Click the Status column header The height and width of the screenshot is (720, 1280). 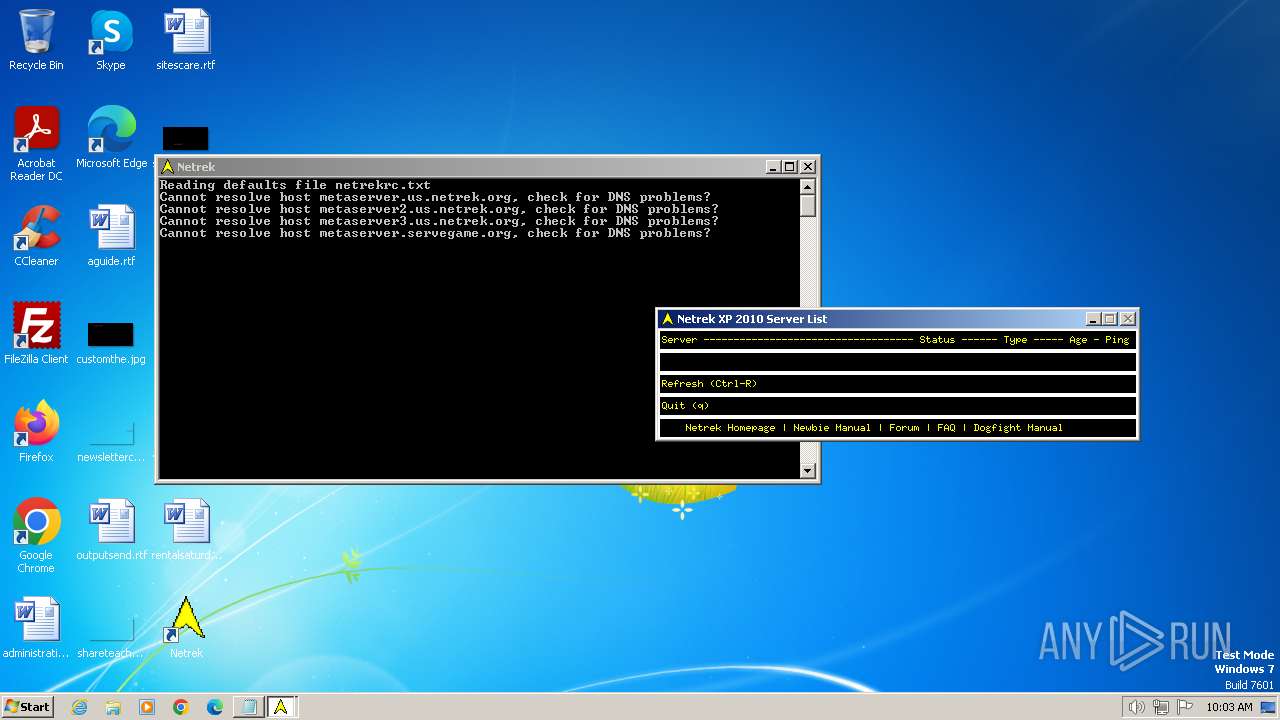(x=937, y=340)
